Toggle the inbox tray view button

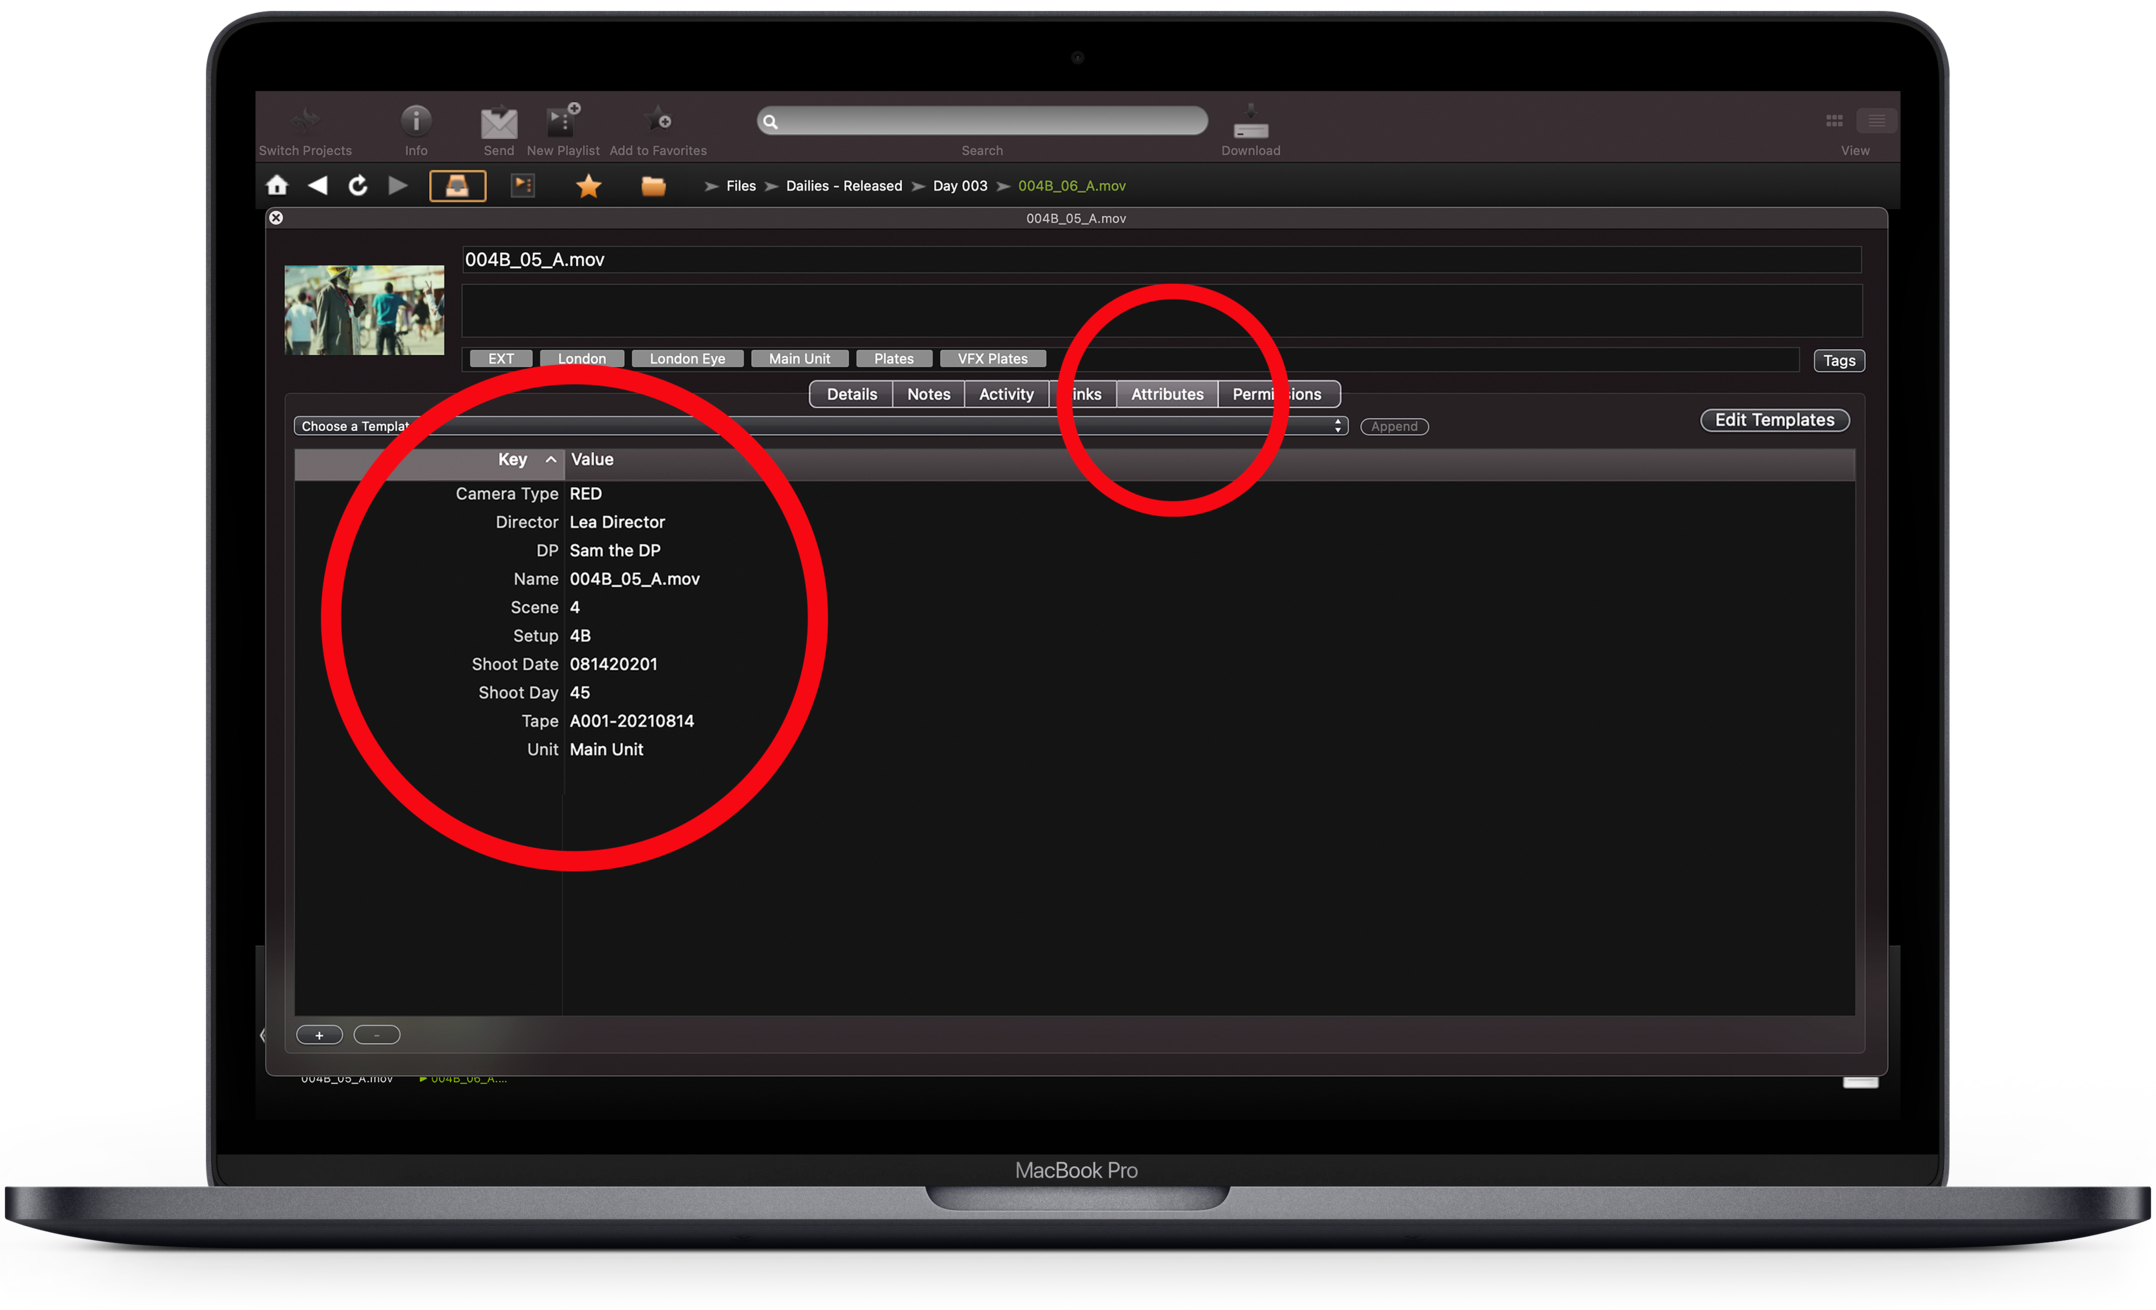click(458, 186)
